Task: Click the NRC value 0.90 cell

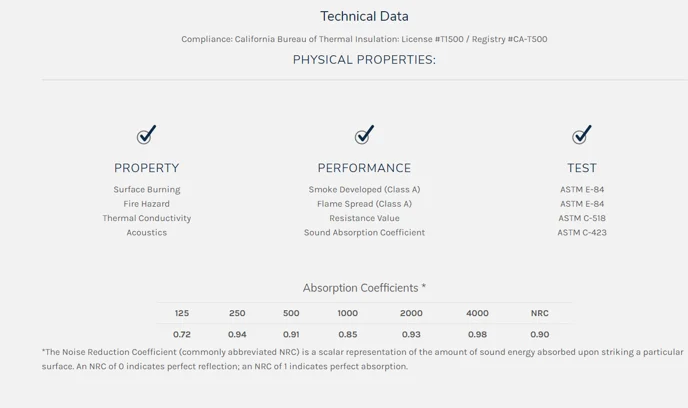Action: [540, 334]
